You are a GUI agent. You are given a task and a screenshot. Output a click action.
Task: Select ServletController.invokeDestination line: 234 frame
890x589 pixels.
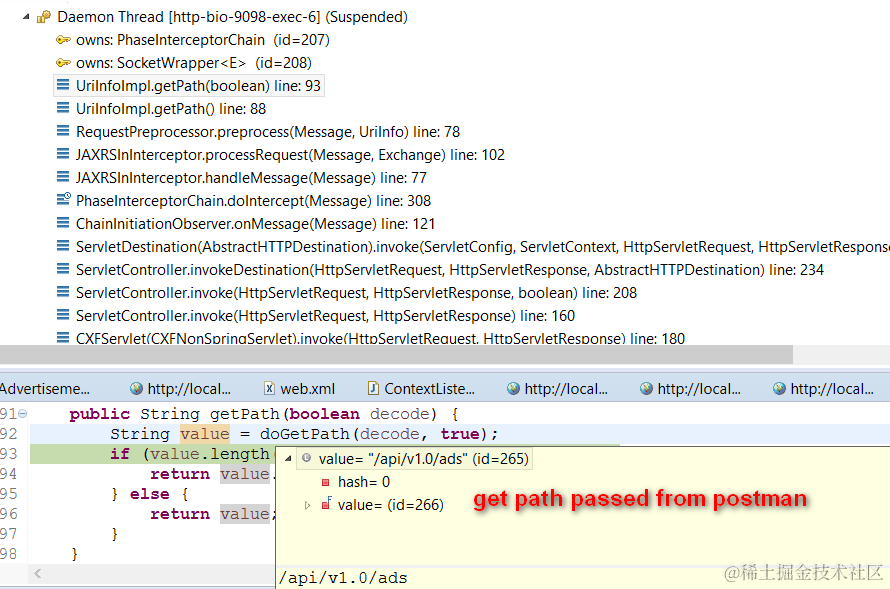[450, 270]
